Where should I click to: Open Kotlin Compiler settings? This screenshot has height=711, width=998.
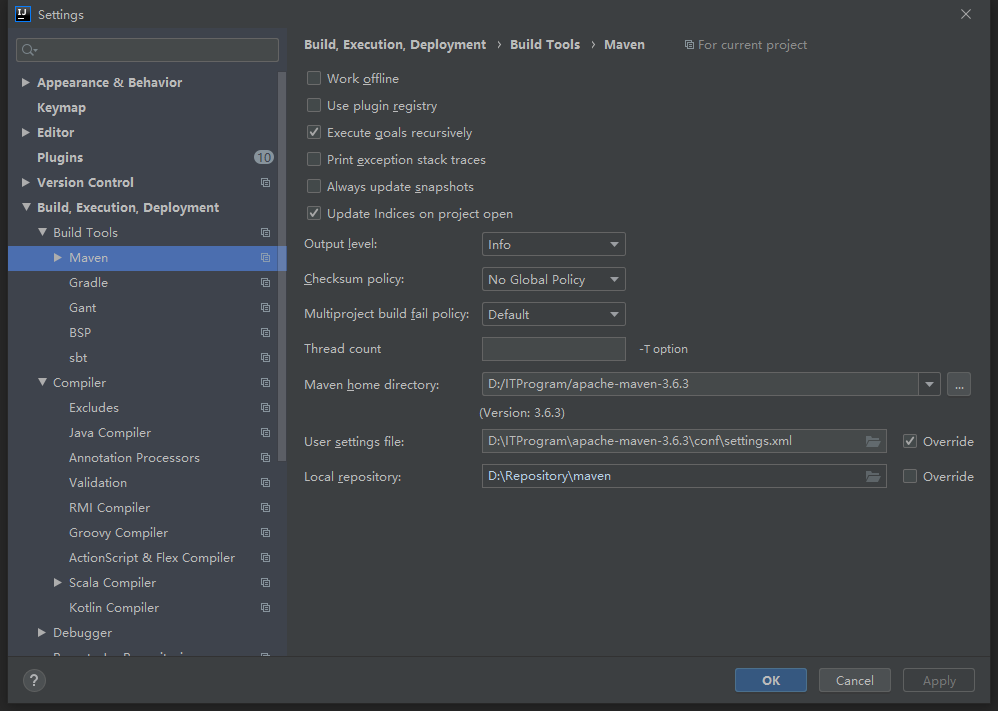point(114,608)
